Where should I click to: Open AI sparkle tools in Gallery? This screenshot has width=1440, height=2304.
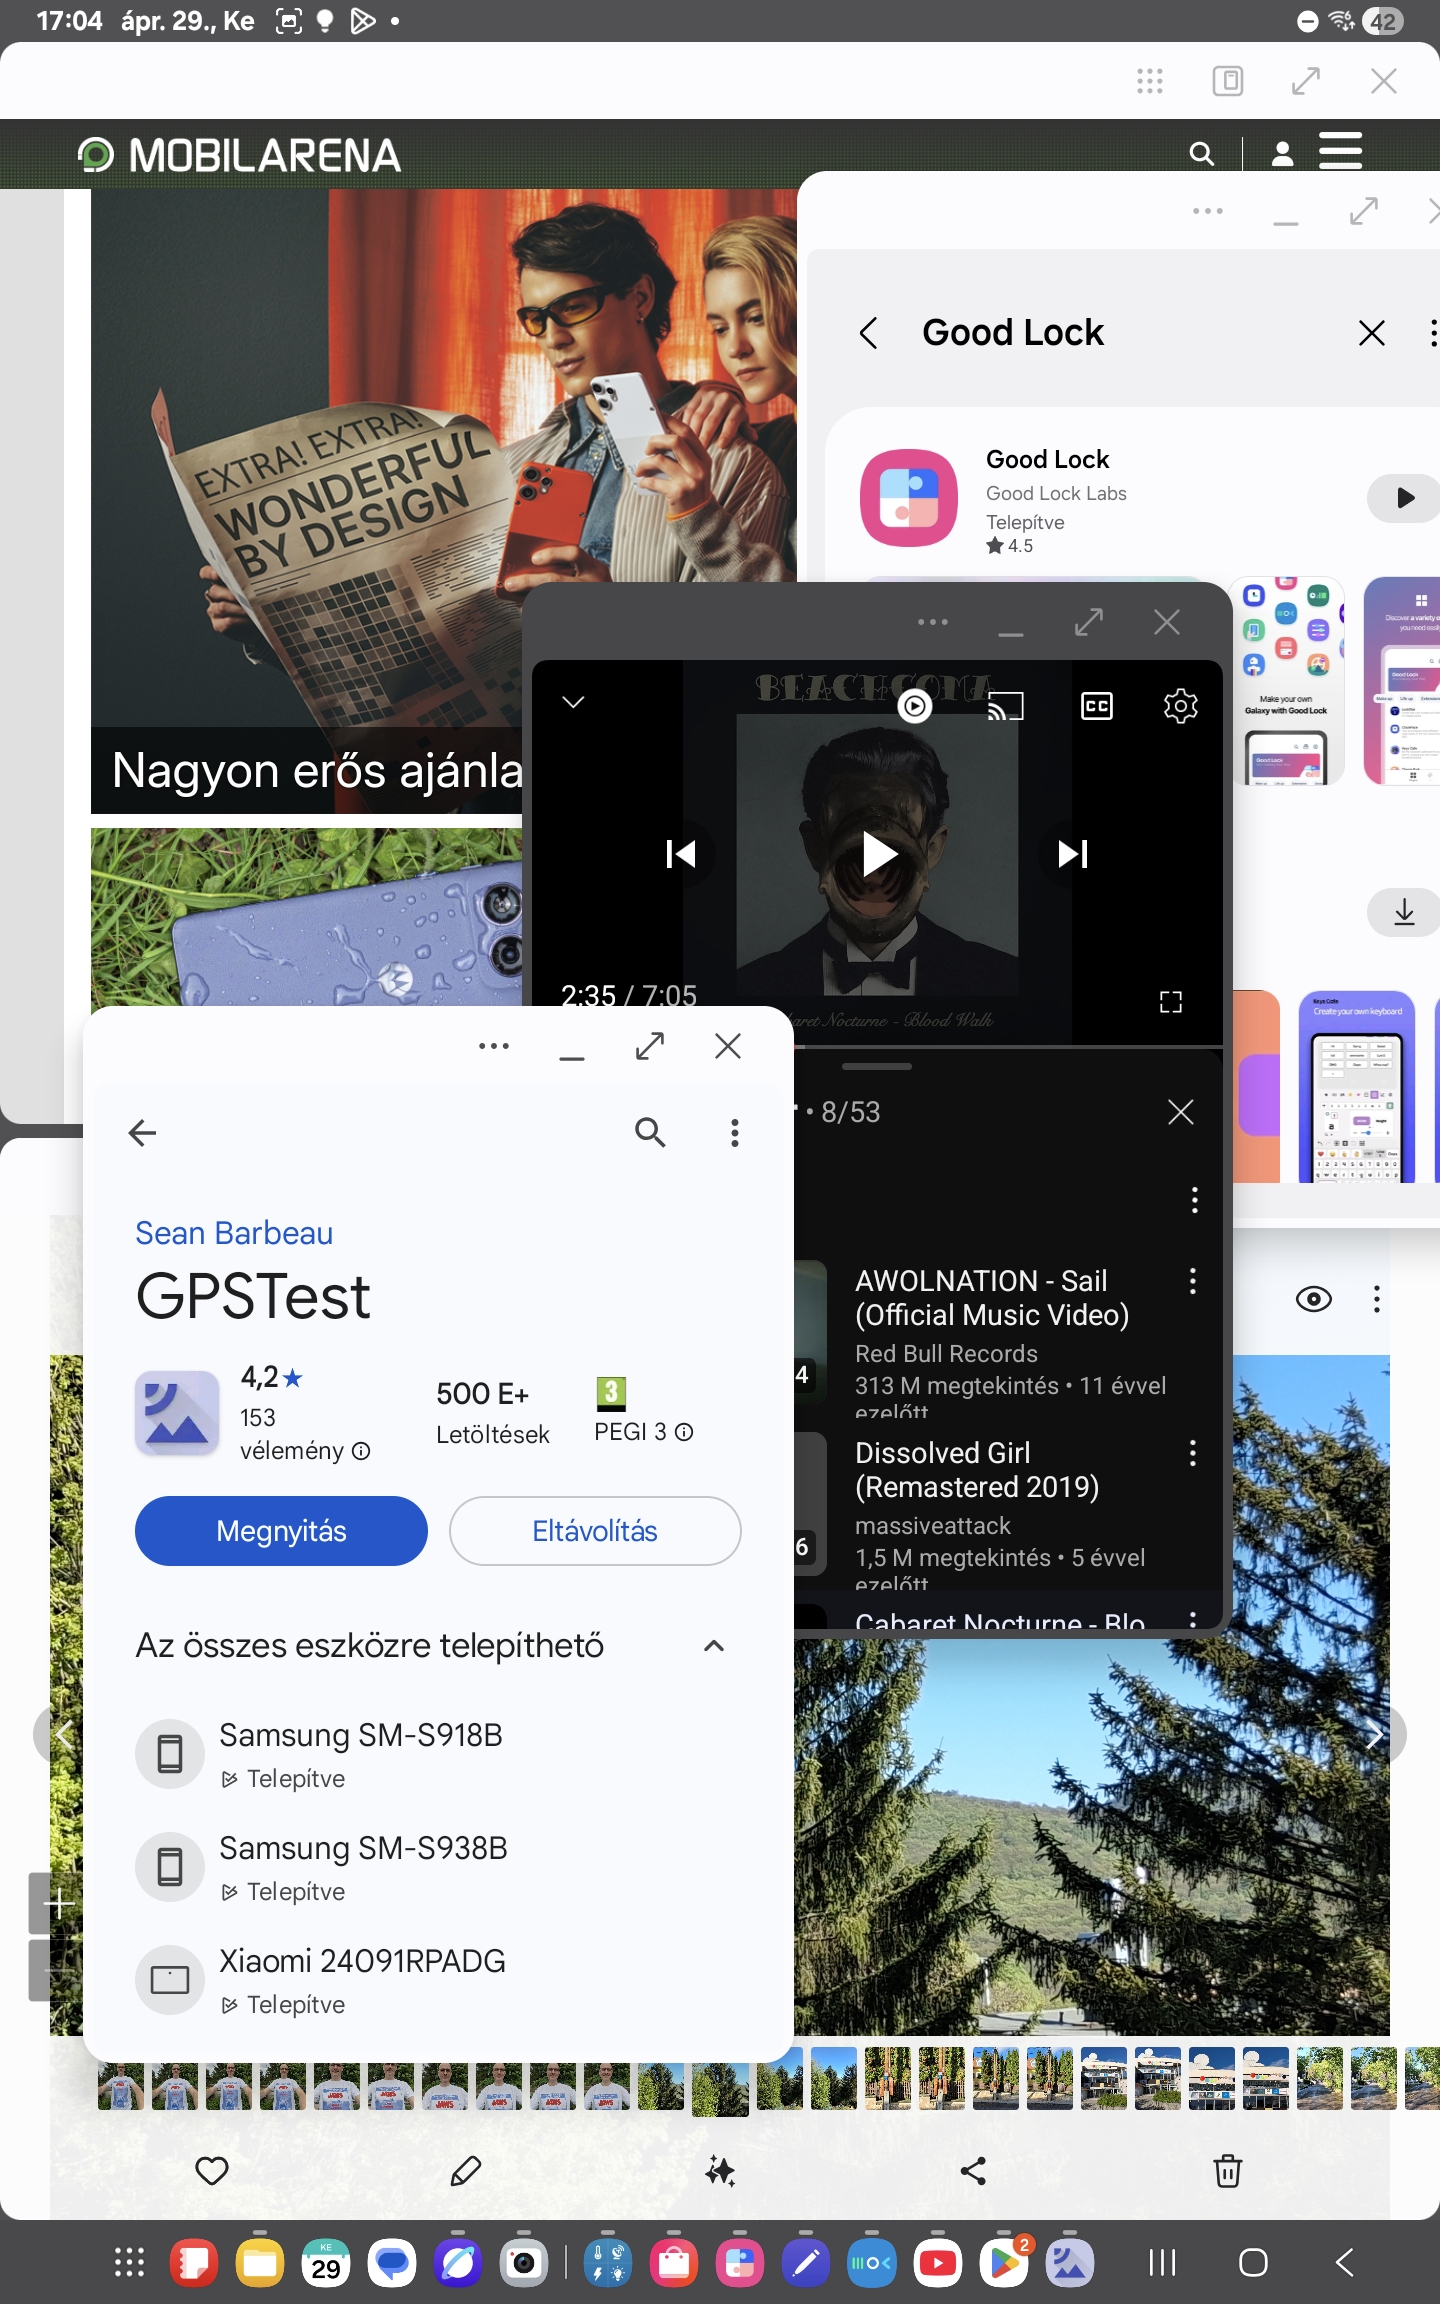[x=720, y=2170]
